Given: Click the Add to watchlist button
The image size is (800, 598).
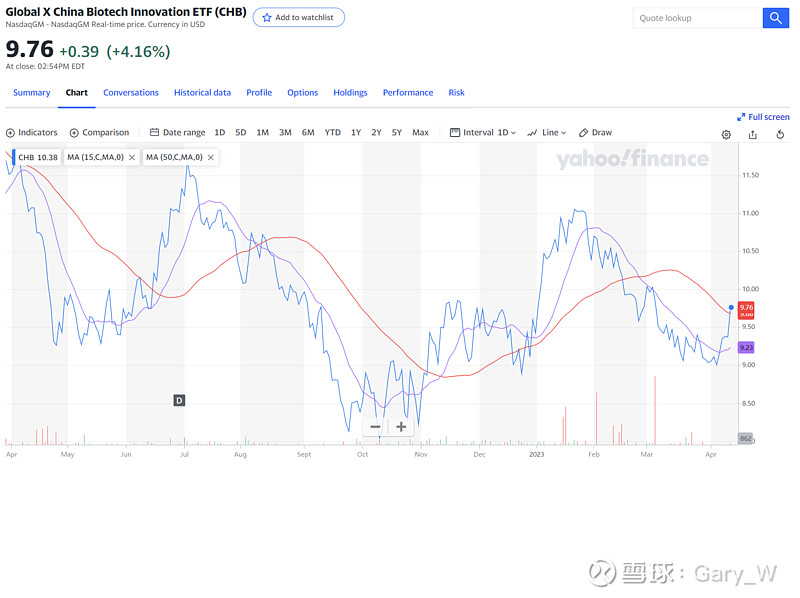Looking at the screenshot, I should tap(298, 17).
